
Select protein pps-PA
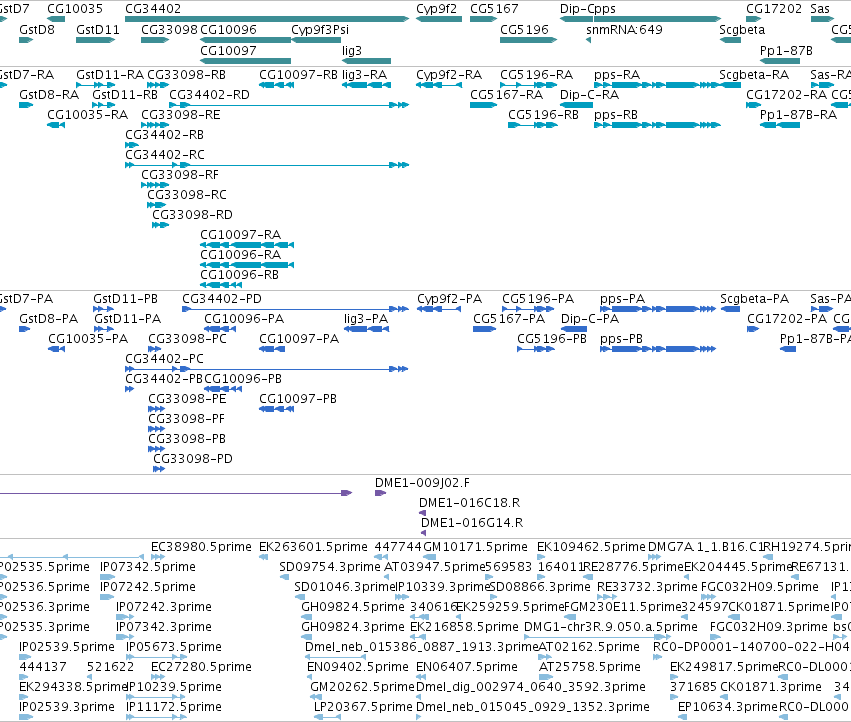point(658,309)
